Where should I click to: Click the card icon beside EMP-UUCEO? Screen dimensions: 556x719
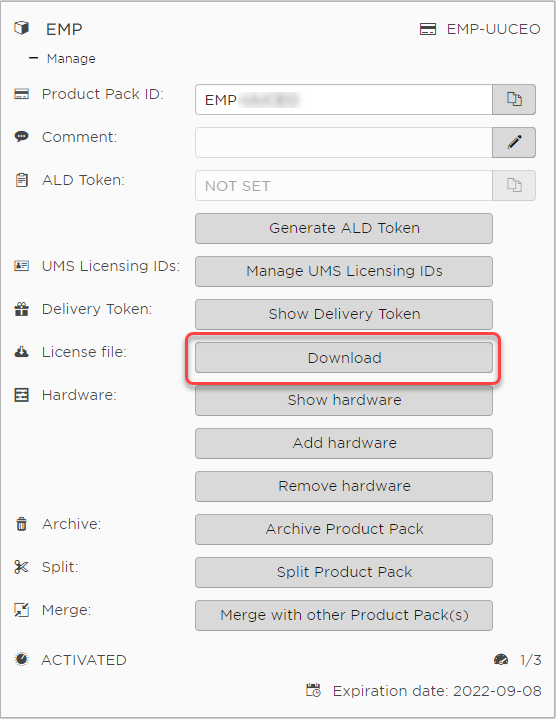coord(428,29)
